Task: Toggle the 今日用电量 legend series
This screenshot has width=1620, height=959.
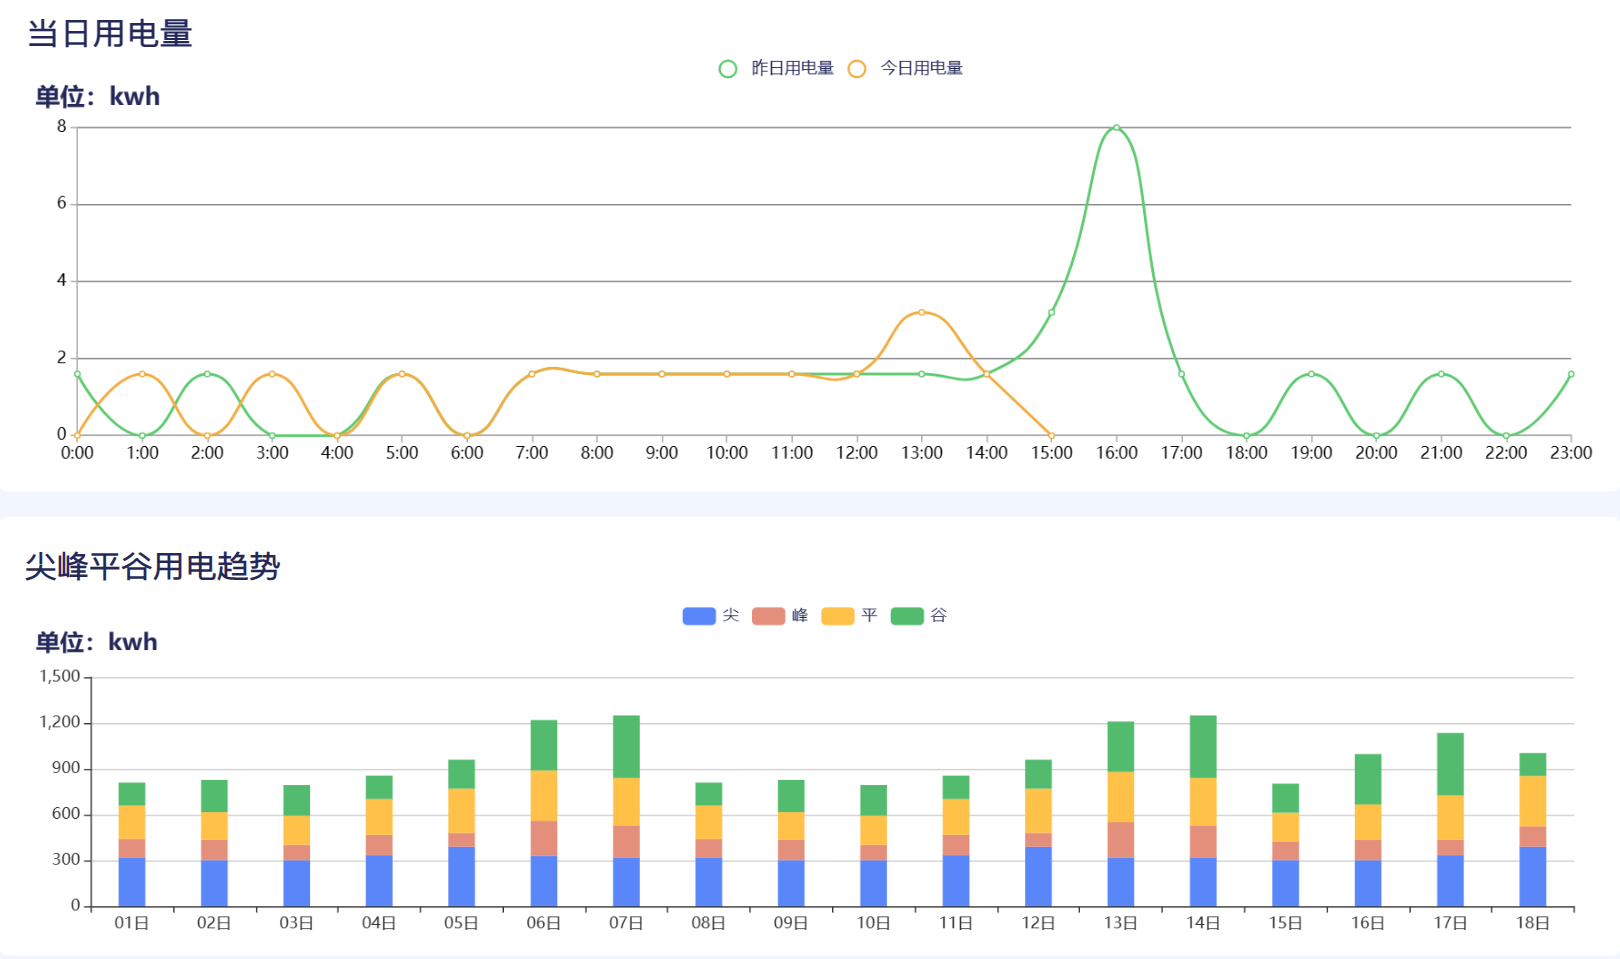Action: 905,68
